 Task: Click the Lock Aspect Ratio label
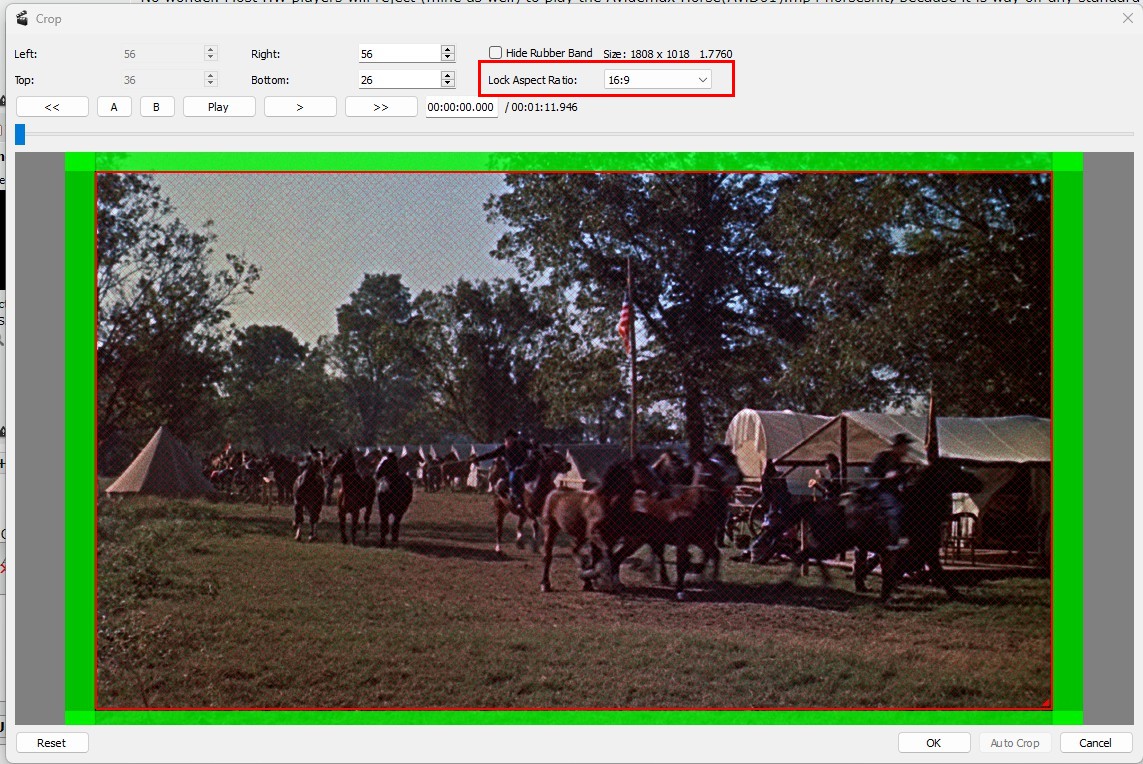pyautogui.click(x=532, y=79)
